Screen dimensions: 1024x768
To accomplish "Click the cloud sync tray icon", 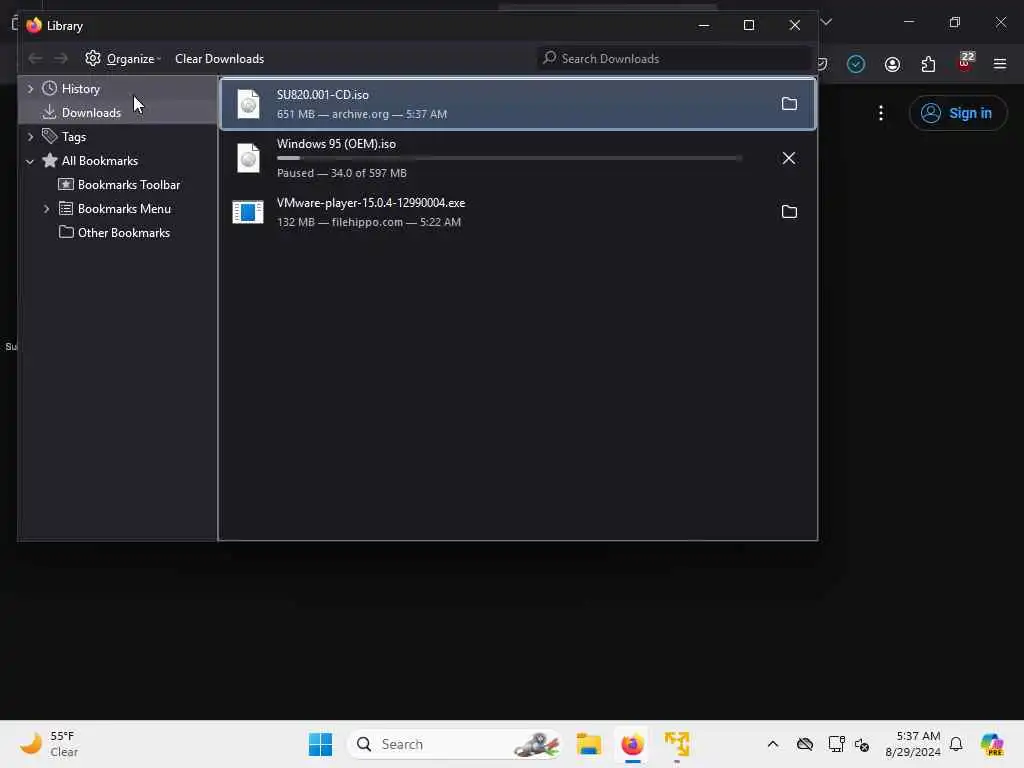I will click(x=805, y=744).
